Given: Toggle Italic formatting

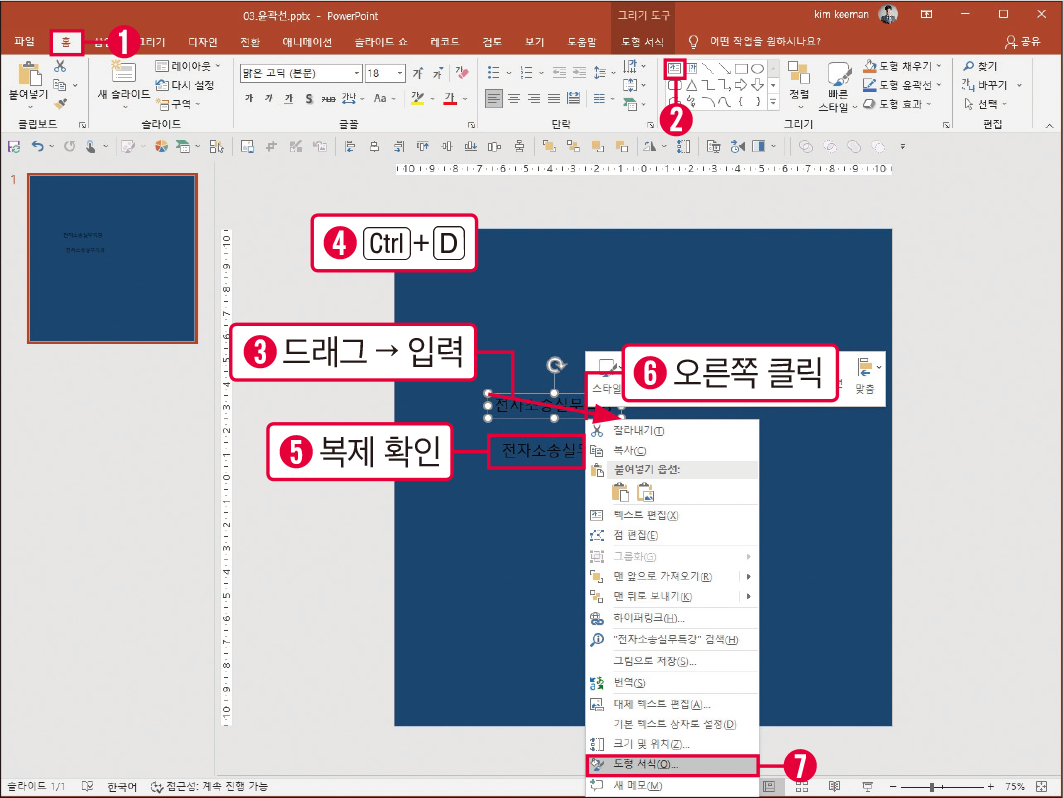Looking at the screenshot, I should tap(268, 99).
